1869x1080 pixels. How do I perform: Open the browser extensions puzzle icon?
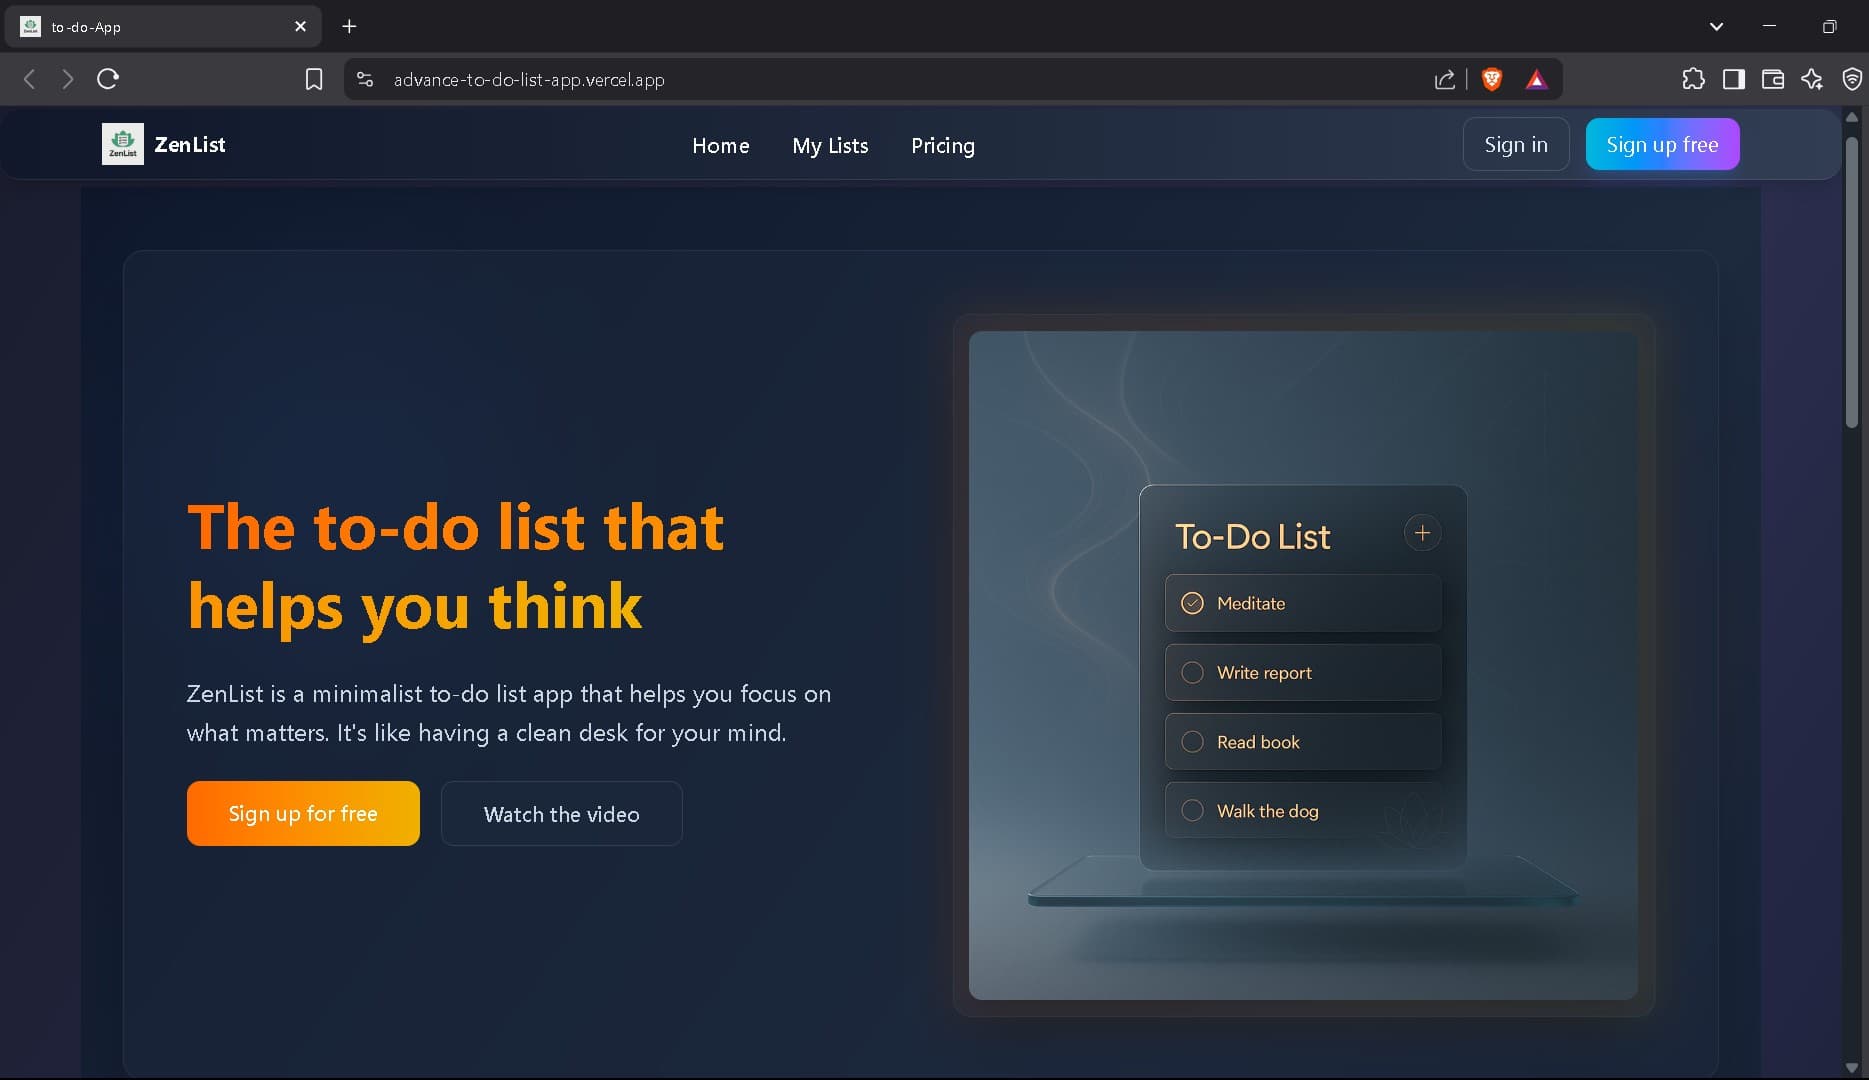click(1693, 79)
